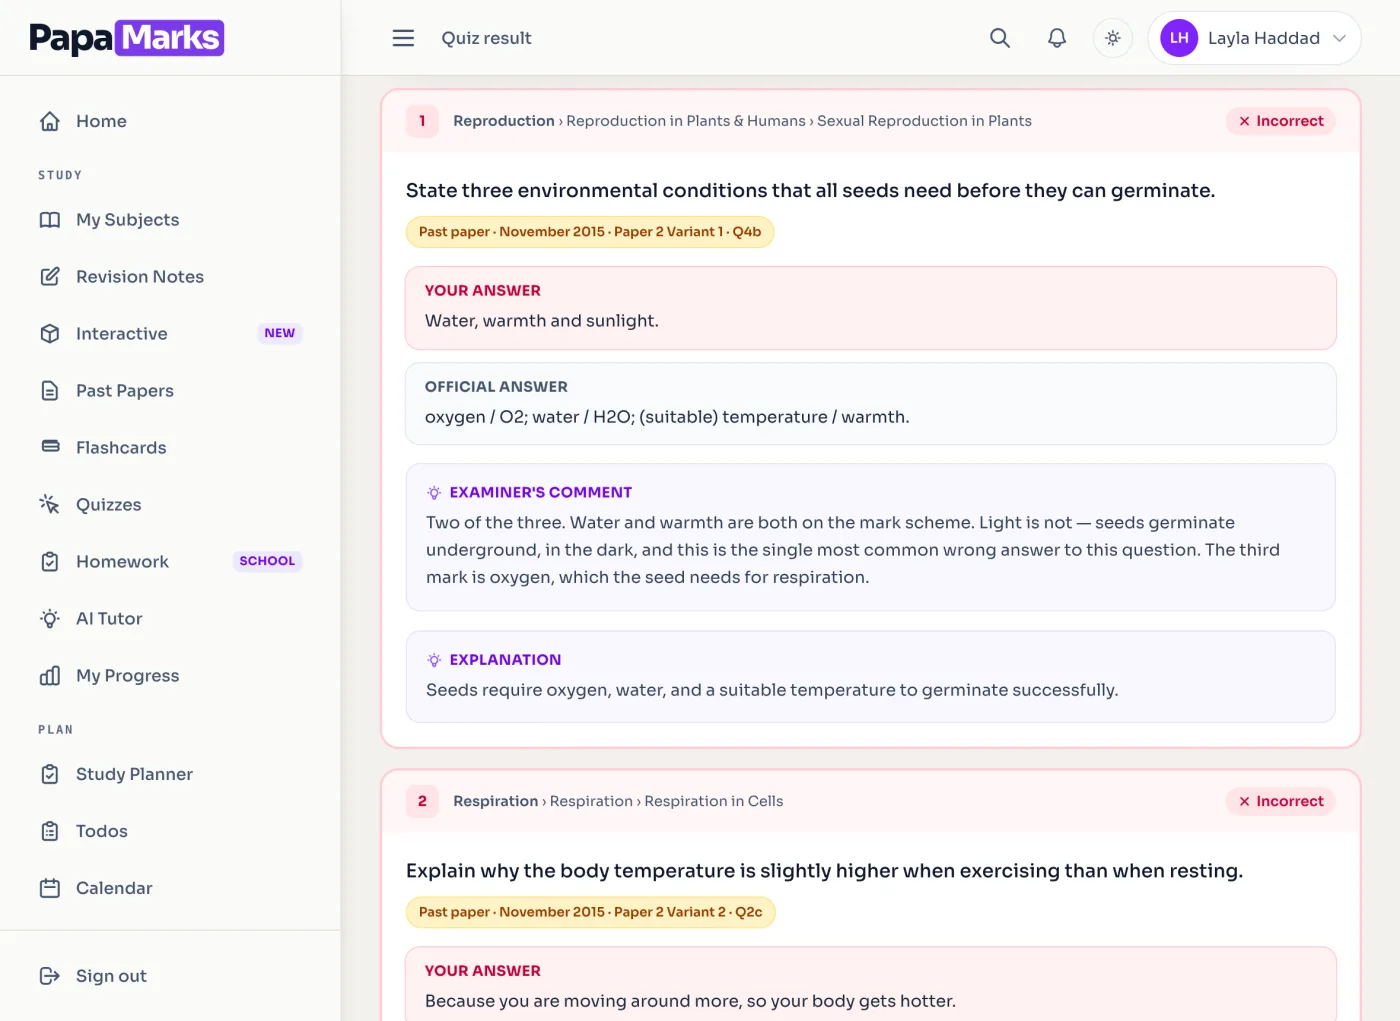1400x1021 pixels.
Task: Click Respiration in Cells breadcrumb
Action: [x=714, y=801]
